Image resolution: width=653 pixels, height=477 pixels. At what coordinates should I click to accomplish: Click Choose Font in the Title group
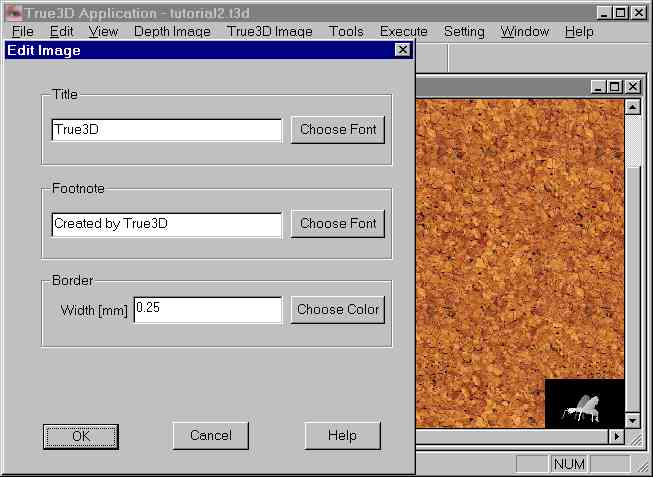(338, 130)
